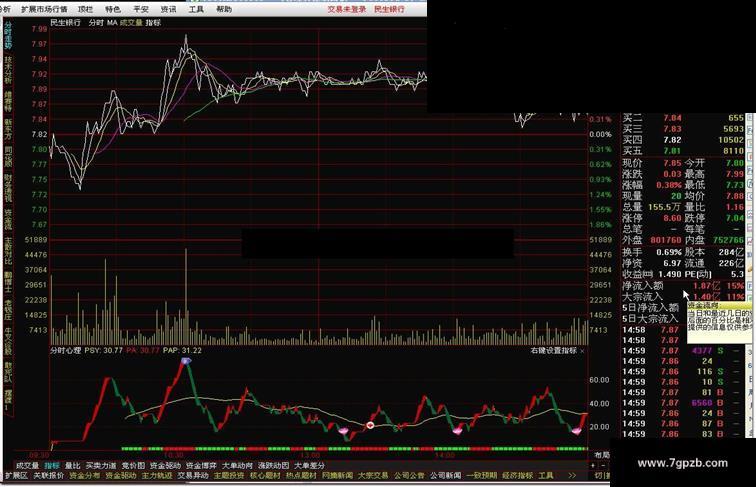Open the 核心题材 tab
The image size is (756, 487).
click(265, 476)
